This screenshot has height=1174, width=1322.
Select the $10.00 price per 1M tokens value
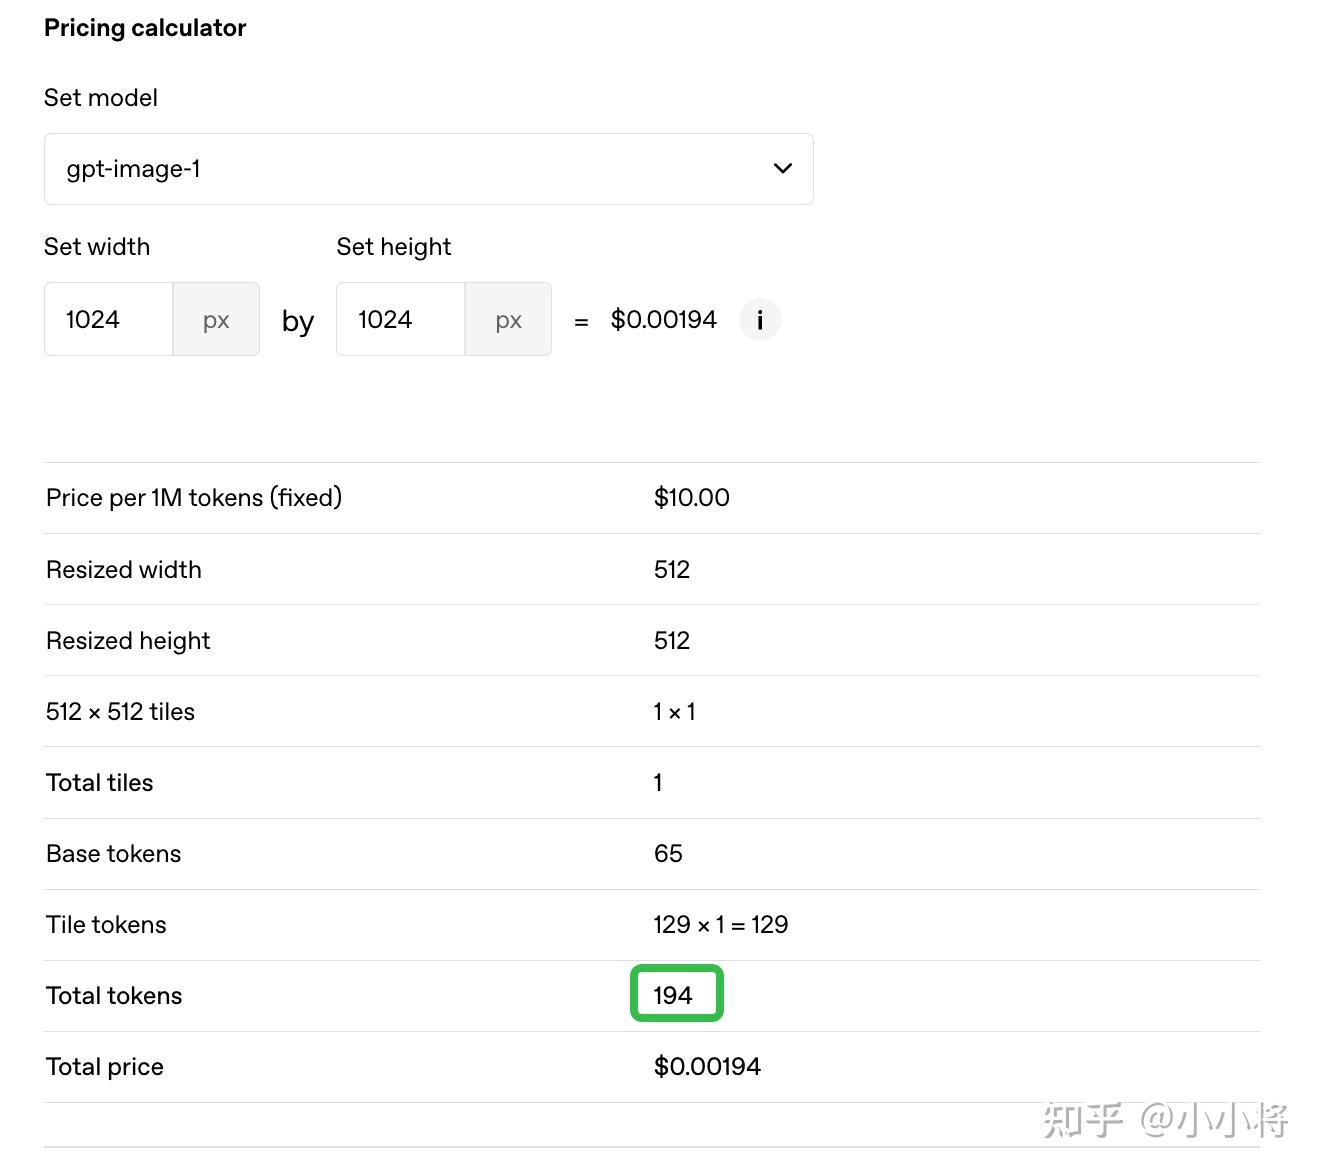(x=691, y=498)
